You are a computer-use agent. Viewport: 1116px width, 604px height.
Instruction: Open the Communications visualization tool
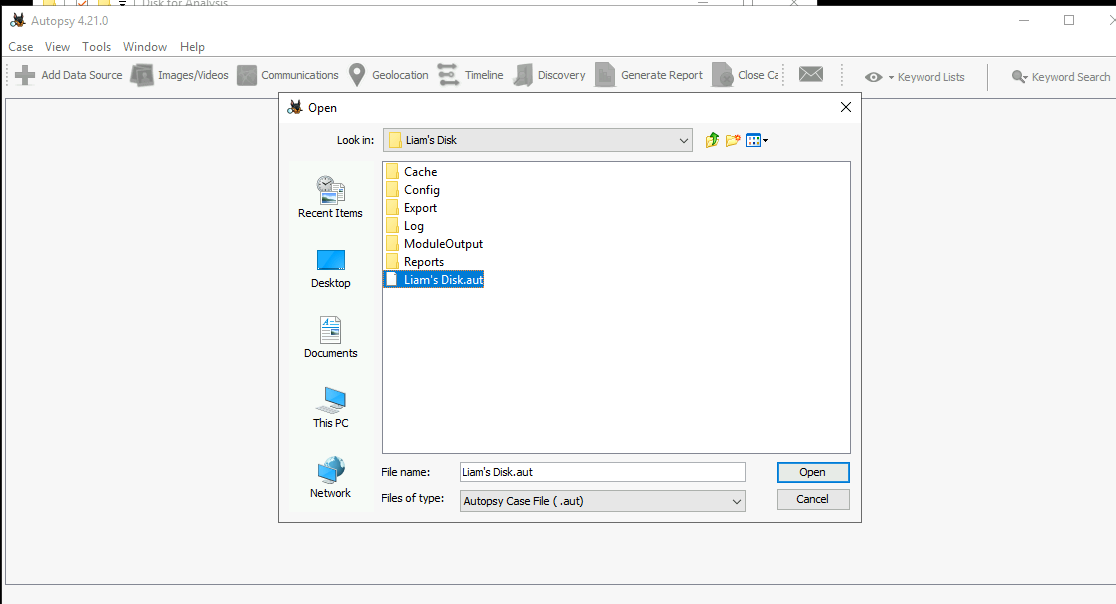pyautogui.click(x=288, y=75)
